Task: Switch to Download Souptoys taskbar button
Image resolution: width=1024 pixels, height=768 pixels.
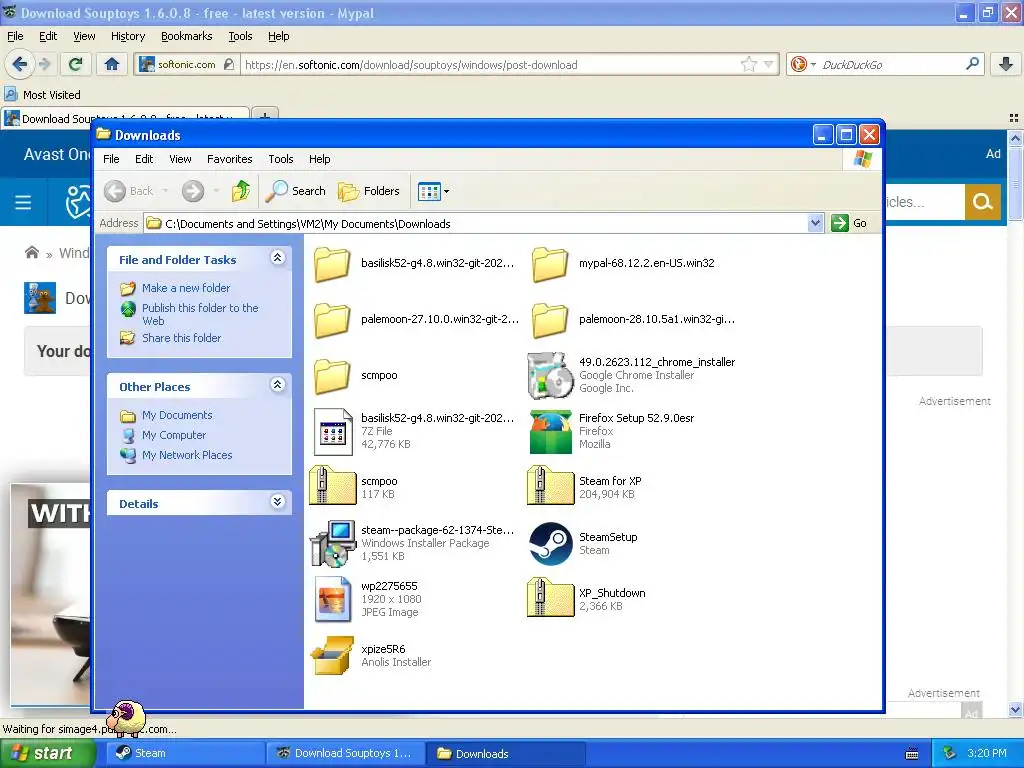Action: pos(345,754)
